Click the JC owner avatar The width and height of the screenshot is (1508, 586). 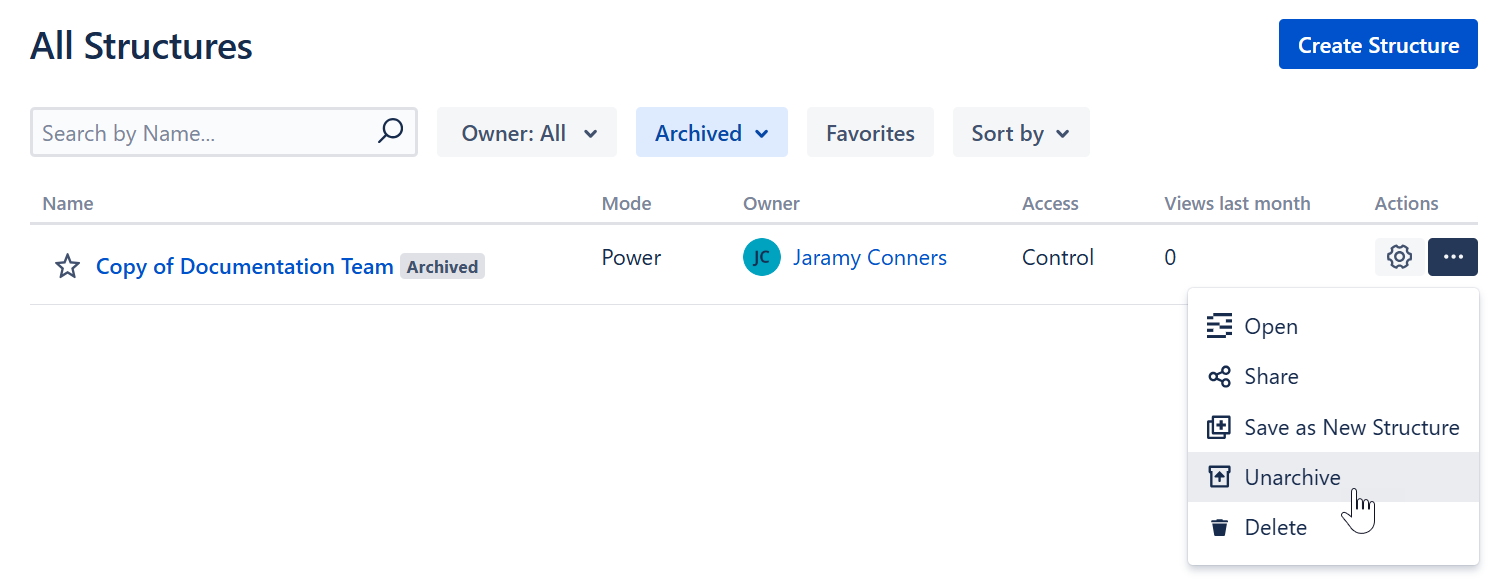pyautogui.click(x=762, y=258)
